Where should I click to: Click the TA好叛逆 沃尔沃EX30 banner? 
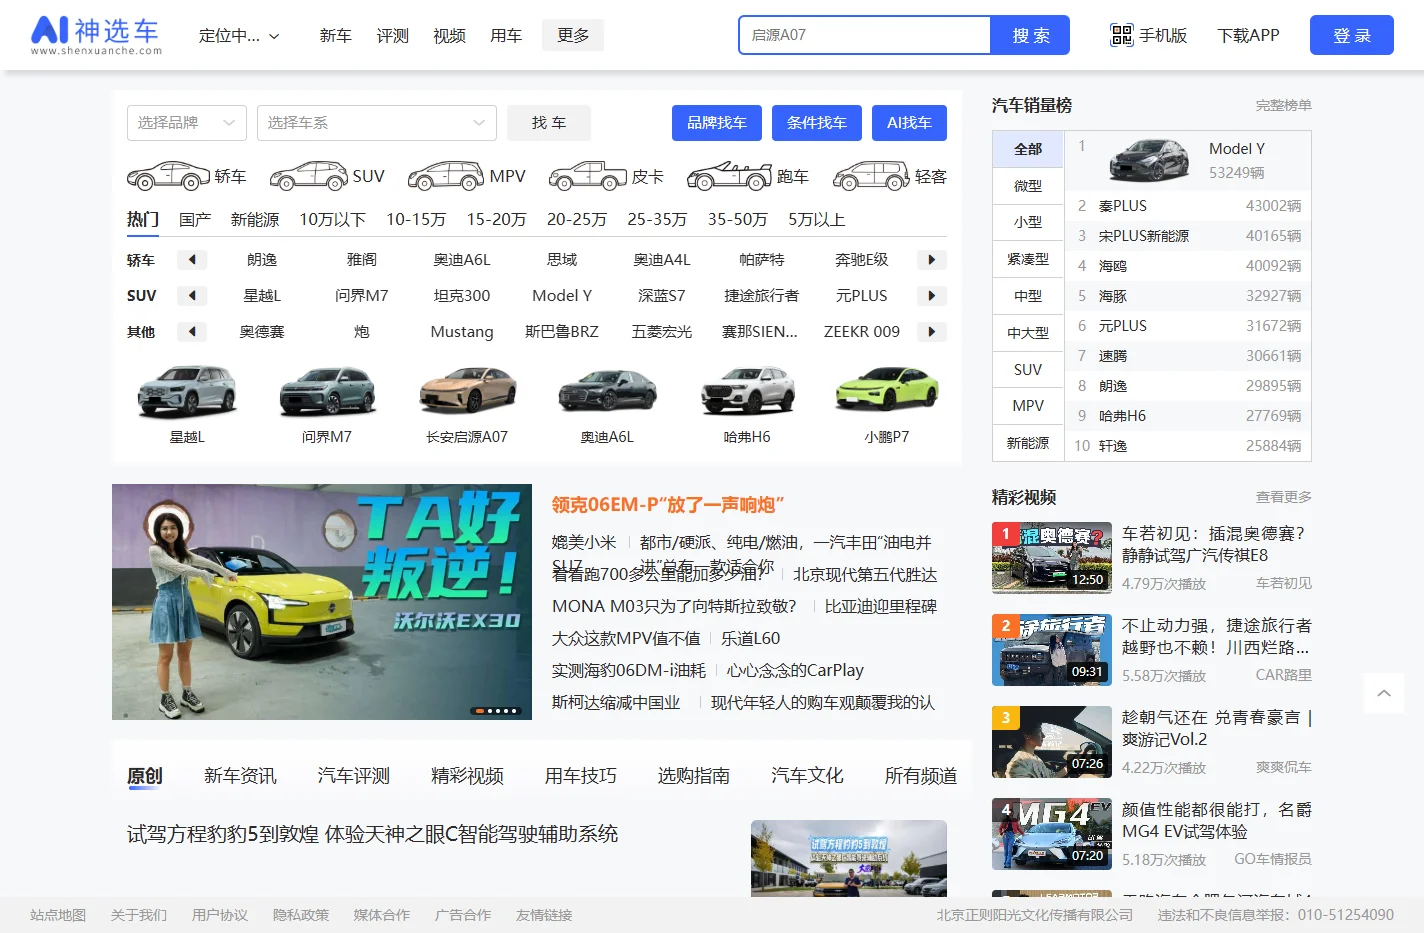coord(322,602)
